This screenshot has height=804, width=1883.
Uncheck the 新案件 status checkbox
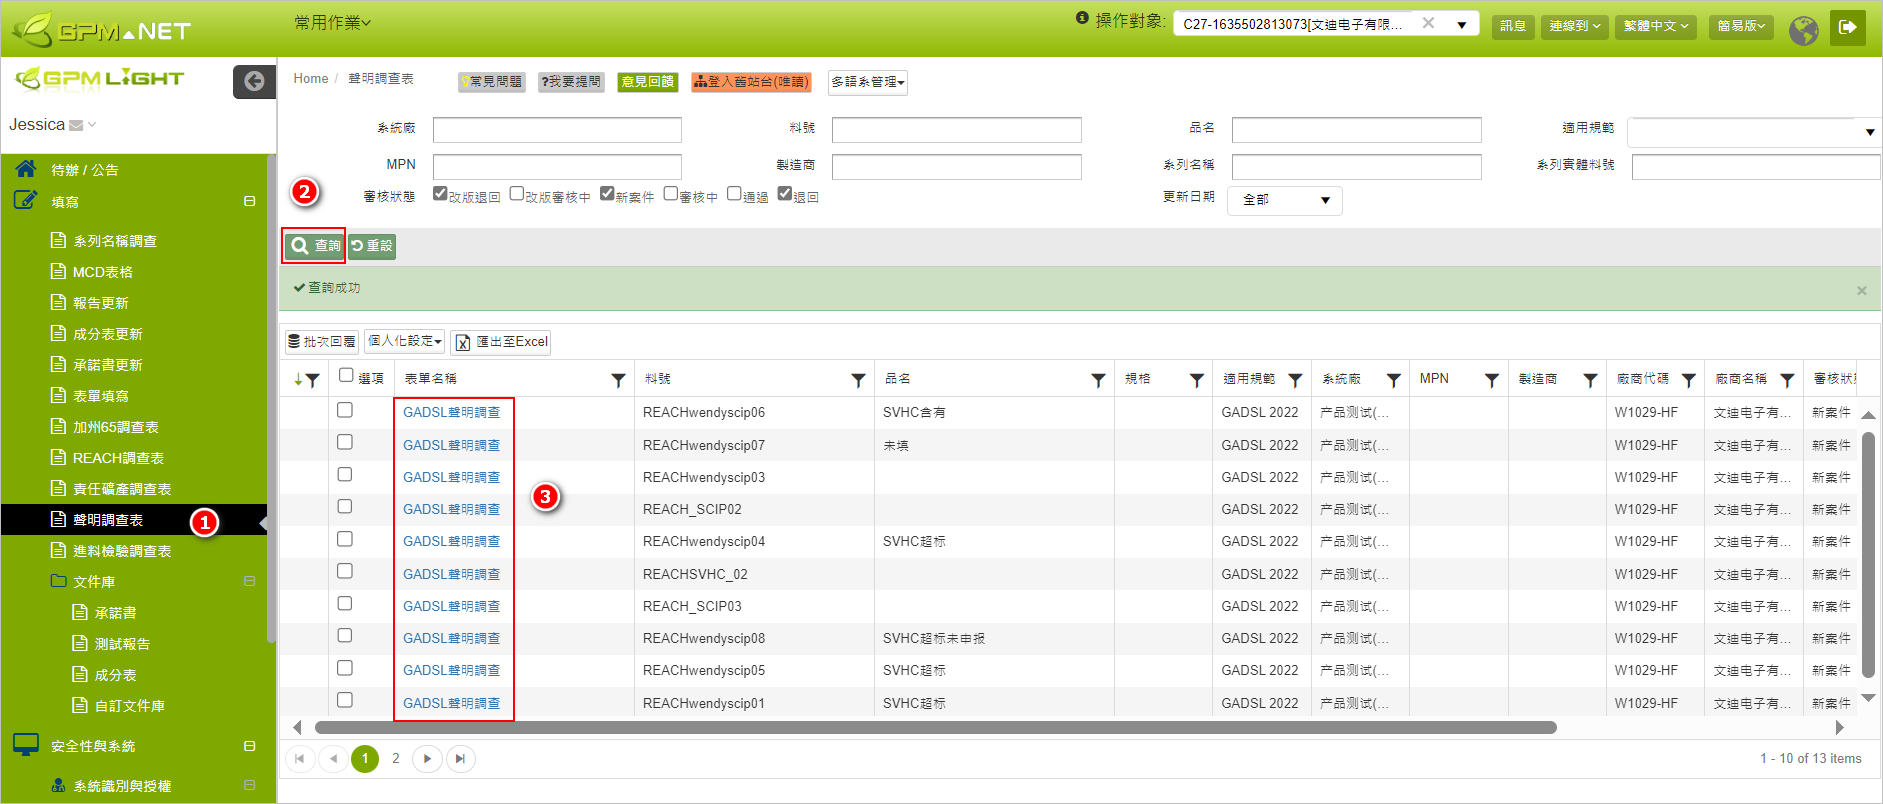[607, 194]
